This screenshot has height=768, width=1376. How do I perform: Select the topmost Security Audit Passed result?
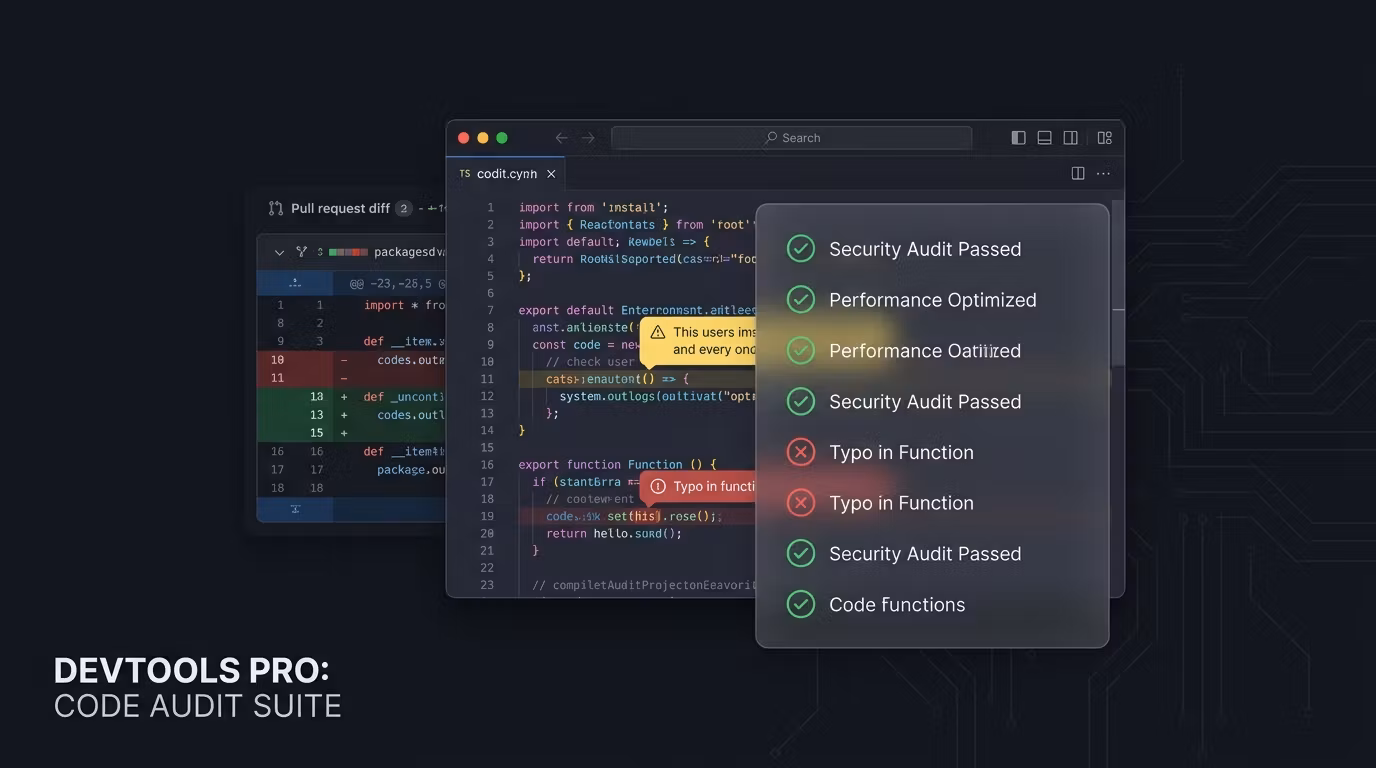tap(925, 249)
